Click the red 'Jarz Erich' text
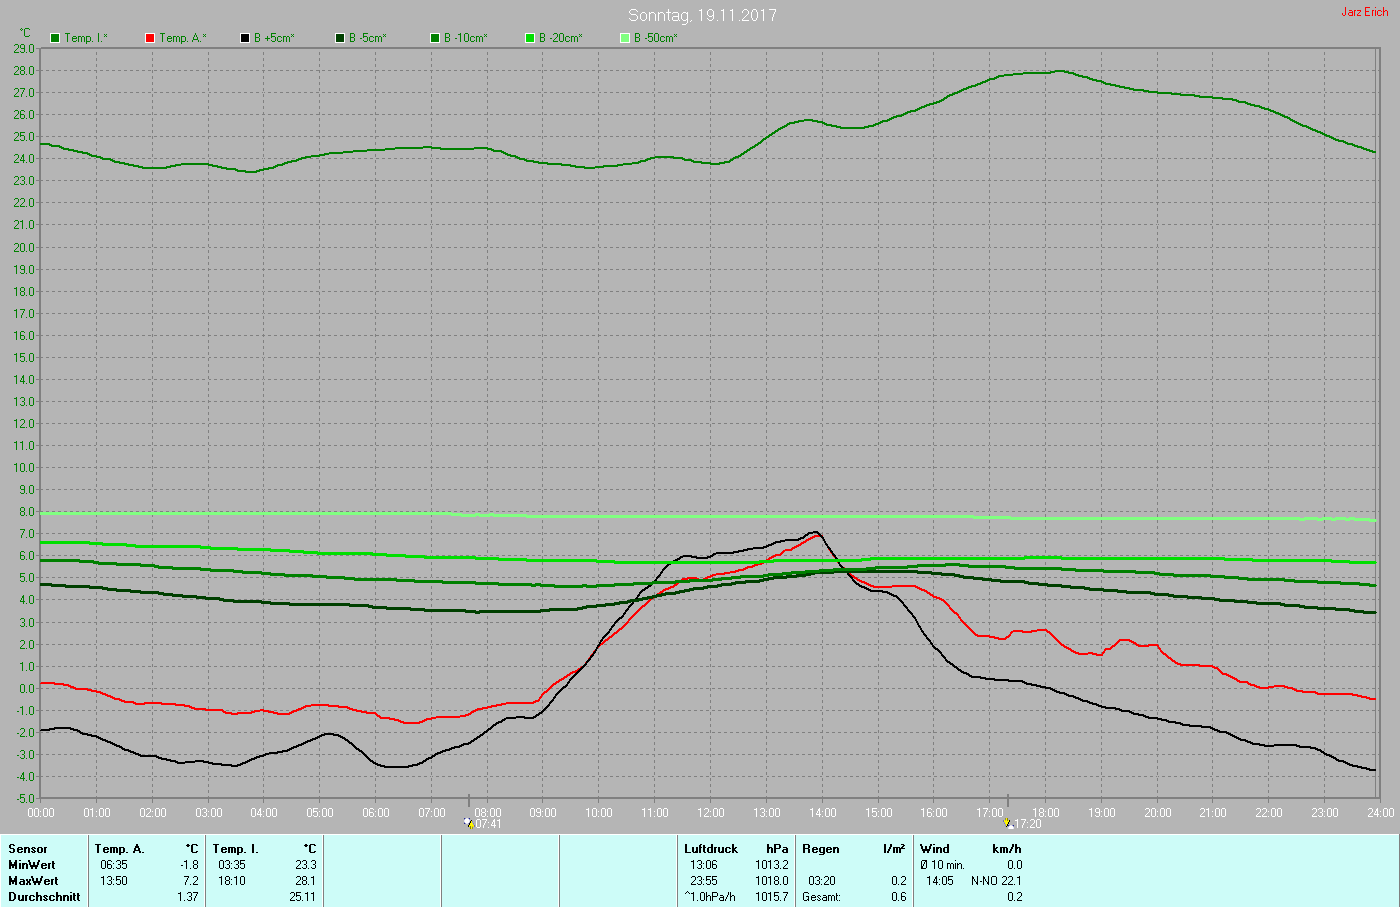Viewport: 1400px width, 907px height. 1365,12
